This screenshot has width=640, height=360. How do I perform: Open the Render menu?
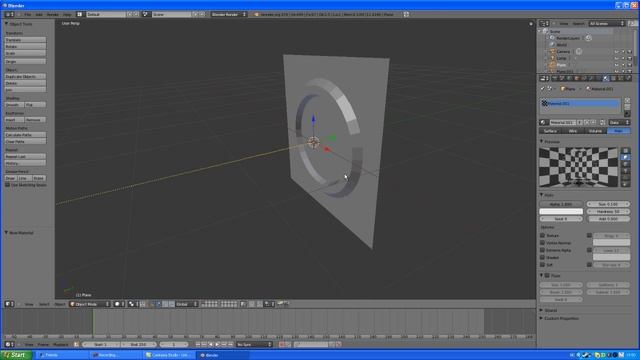click(x=53, y=14)
